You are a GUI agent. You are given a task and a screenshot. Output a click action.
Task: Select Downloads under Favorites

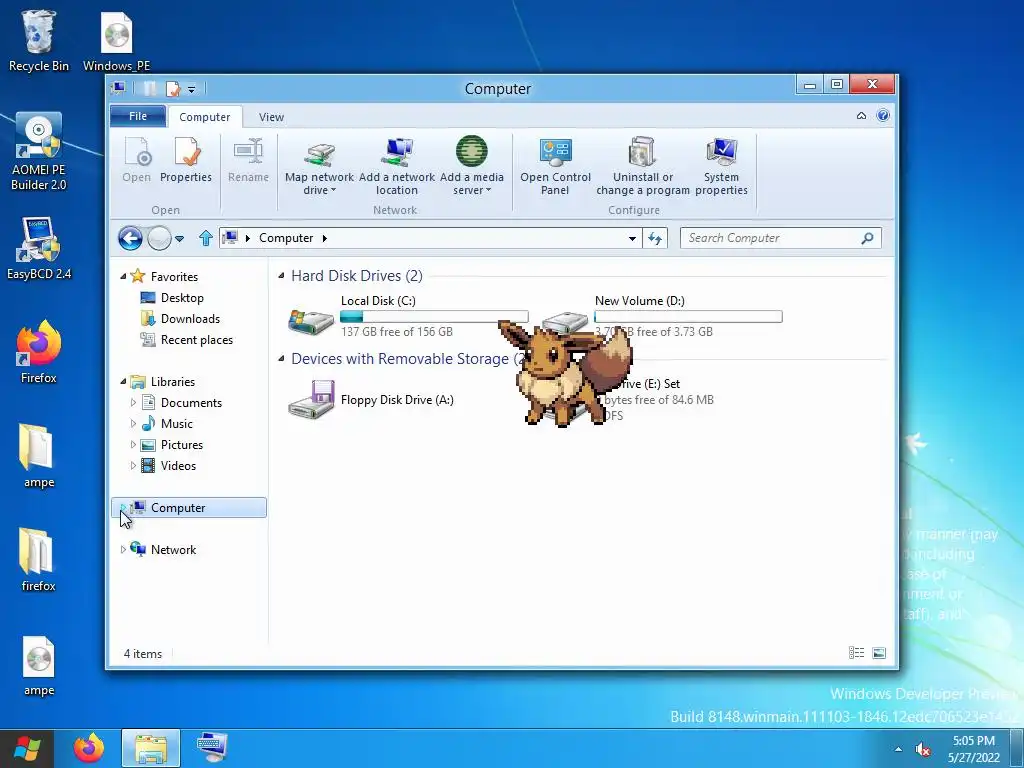coord(180,319)
